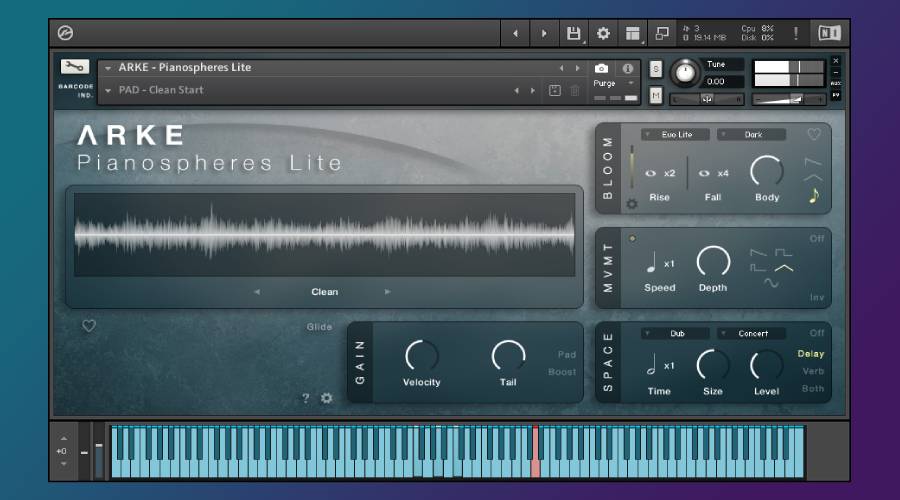The image size is (900, 500).
Task: Click the yellow note icon in Bloom
Action: pyautogui.click(x=814, y=195)
